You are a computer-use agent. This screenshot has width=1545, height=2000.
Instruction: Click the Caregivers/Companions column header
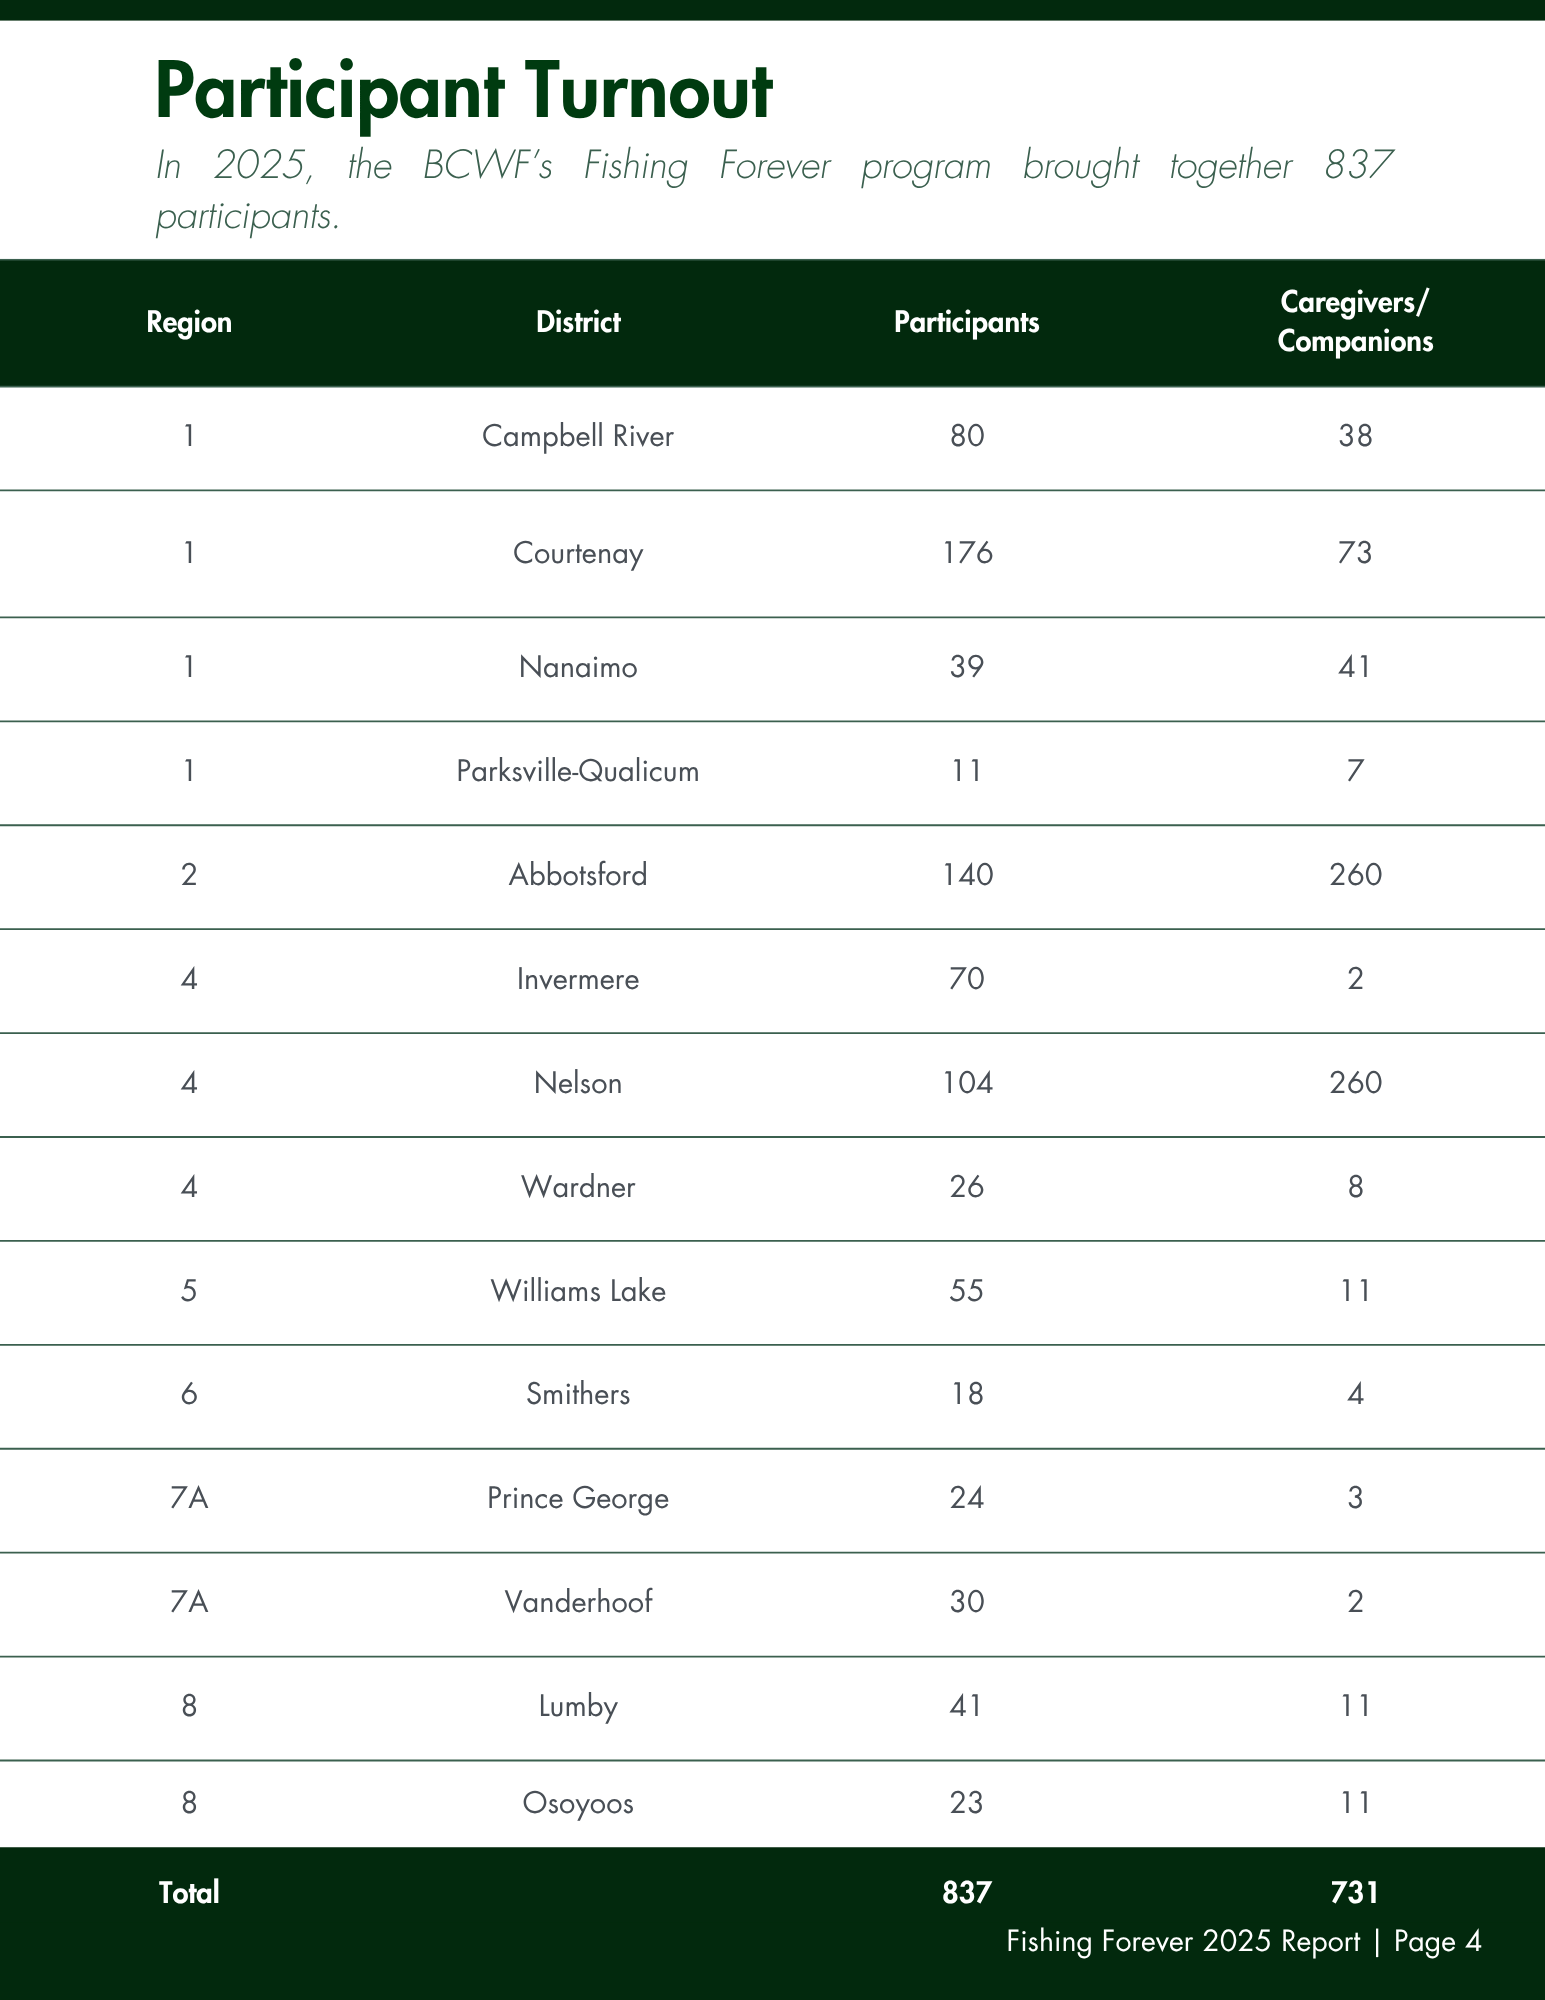1355,322
